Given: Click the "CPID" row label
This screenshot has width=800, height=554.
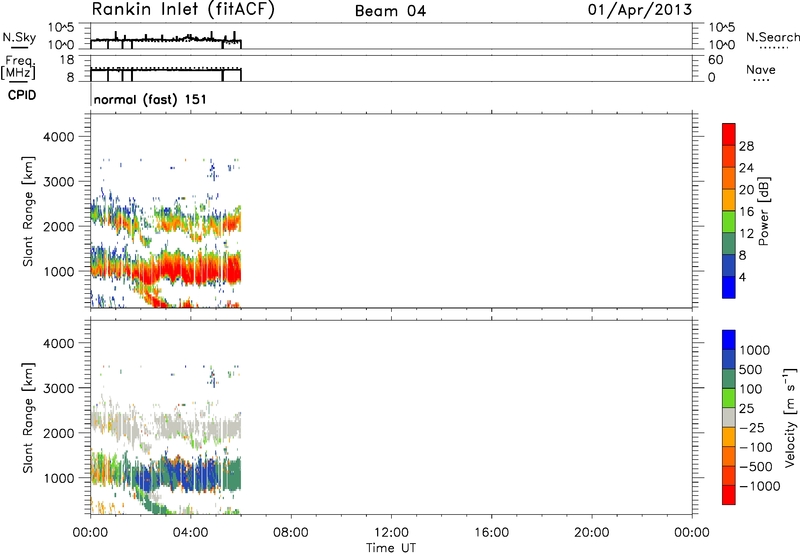Looking at the screenshot, I should pyautogui.click(x=22, y=95).
